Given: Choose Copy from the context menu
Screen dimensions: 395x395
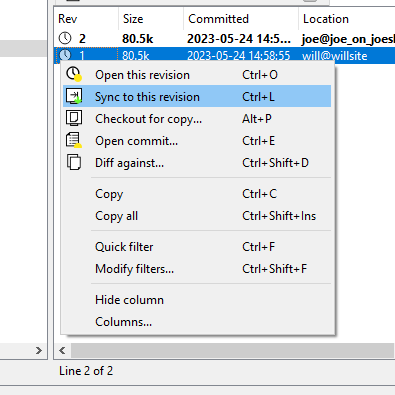Looking at the screenshot, I should (x=197, y=194).
